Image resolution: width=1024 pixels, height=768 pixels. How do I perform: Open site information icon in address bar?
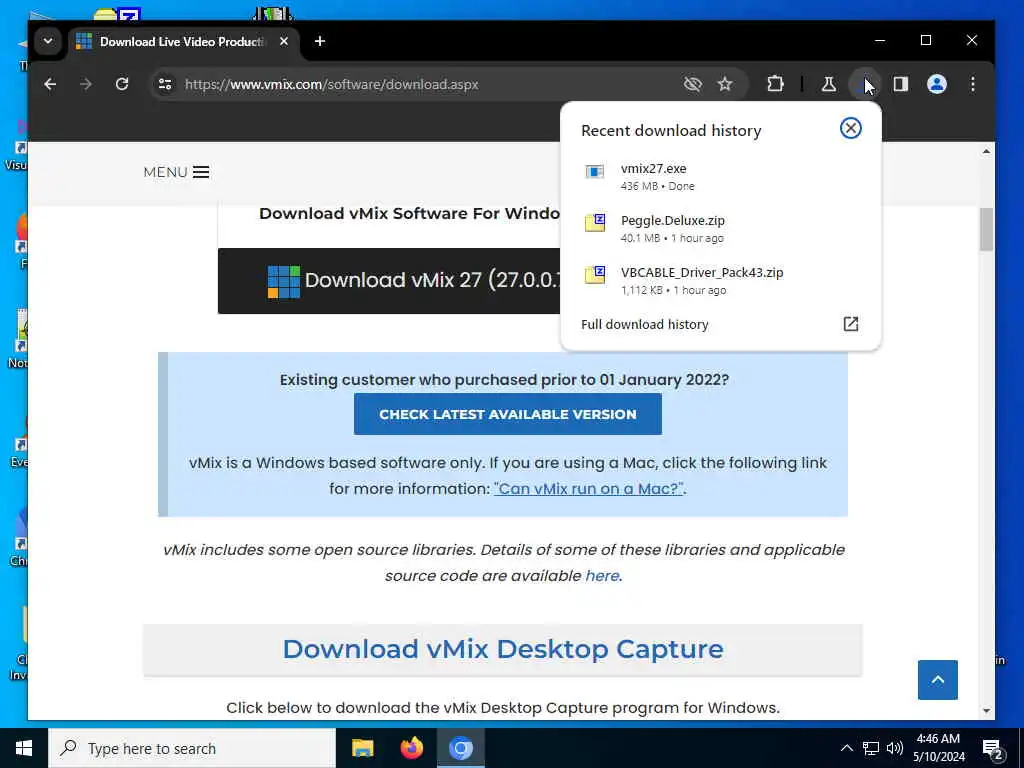click(165, 84)
